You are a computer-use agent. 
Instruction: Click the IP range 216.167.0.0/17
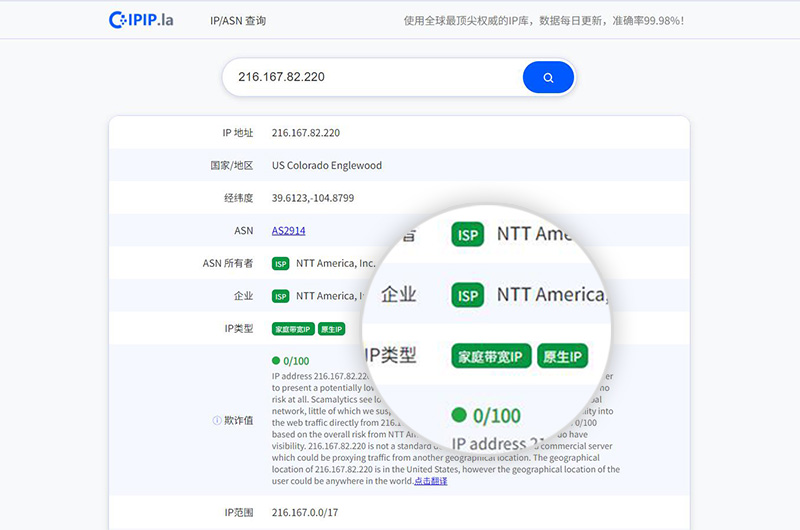coord(305,512)
